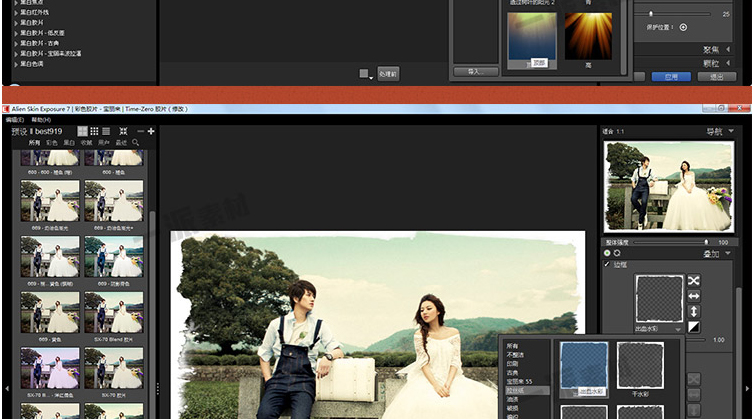Expand the focus panel arrow in upper window
The image size is (755, 419).
[x=728, y=49]
